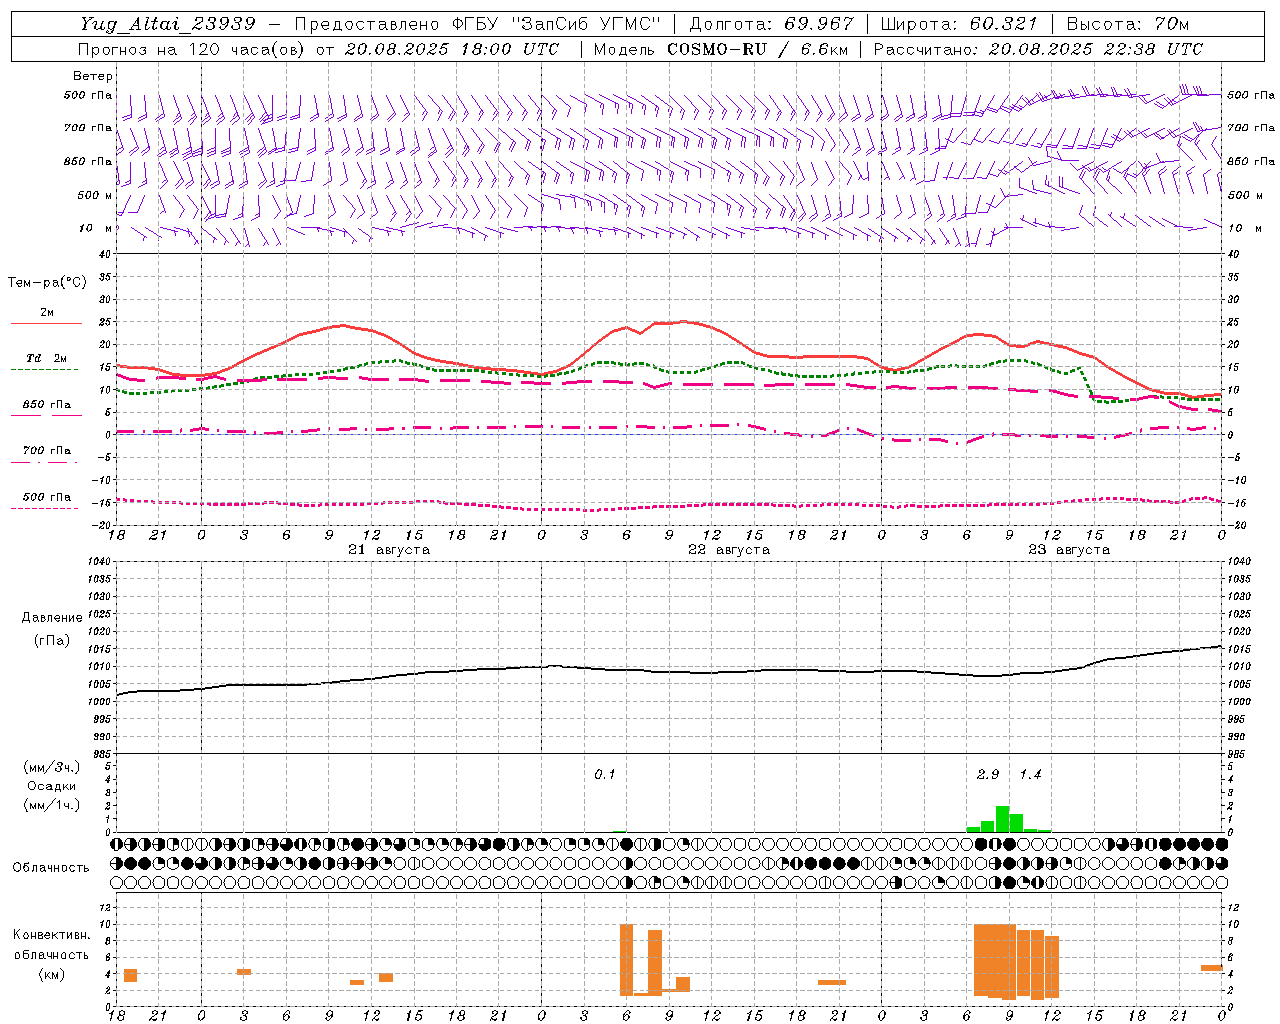Click the orange convective bar at 3h on 21 августа
The width and height of the screenshot is (1280, 1024).
coord(244,972)
